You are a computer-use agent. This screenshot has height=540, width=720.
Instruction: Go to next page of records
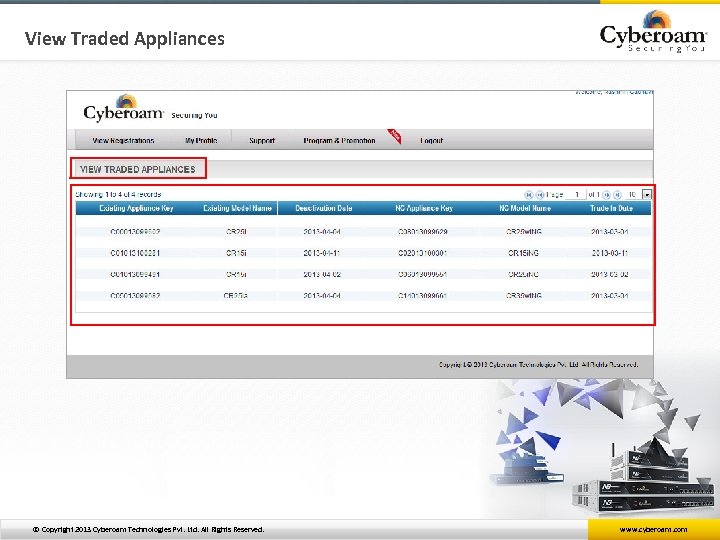[x=606, y=195]
